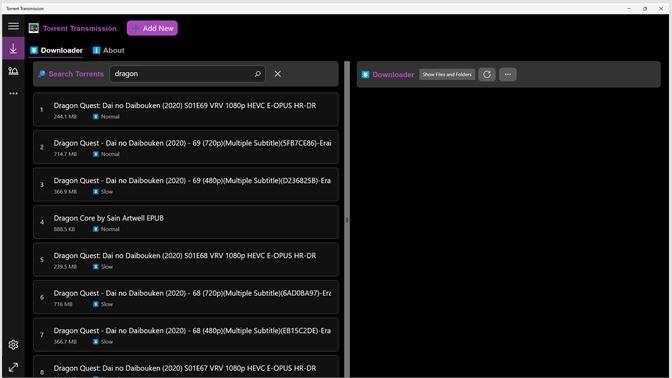Click the magnifier search icon
The height and width of the screenshot is (378, 672).
pos(258,74)
